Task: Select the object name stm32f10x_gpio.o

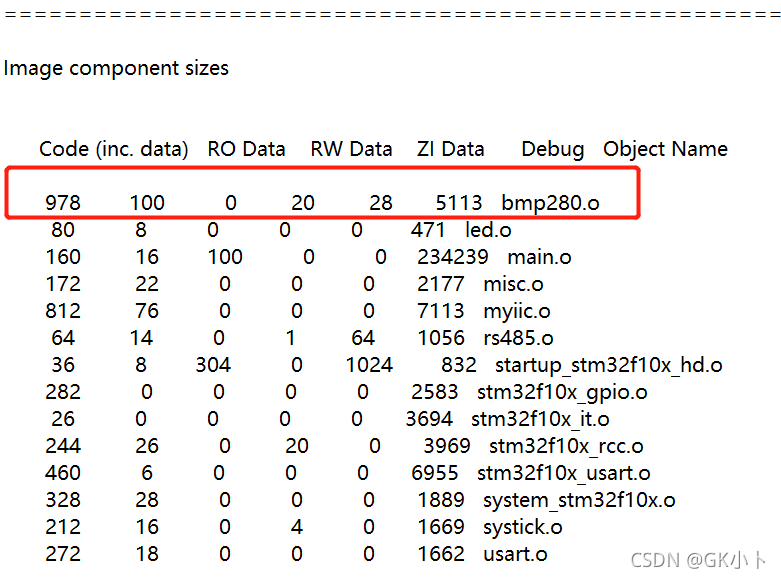Action: pyautogui.click(x=562, y=393)
